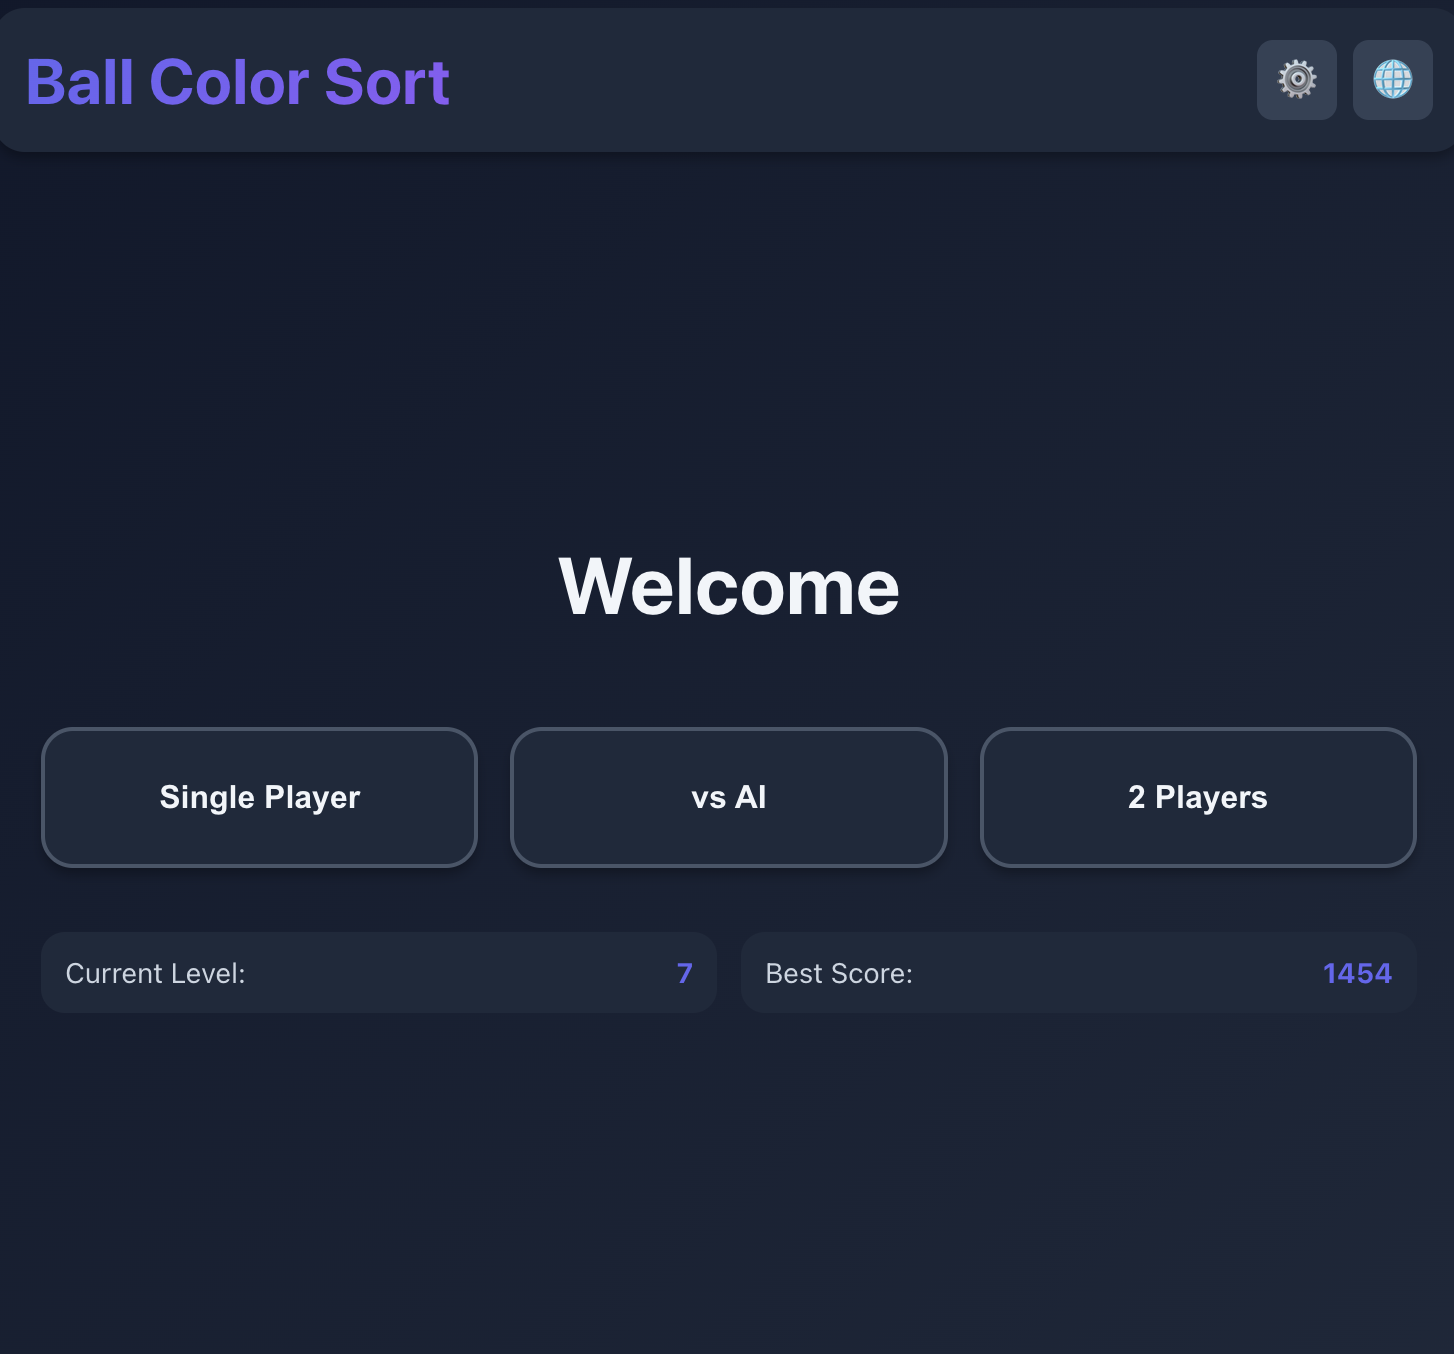Change language via the globe button

(x=1392, y=80)
